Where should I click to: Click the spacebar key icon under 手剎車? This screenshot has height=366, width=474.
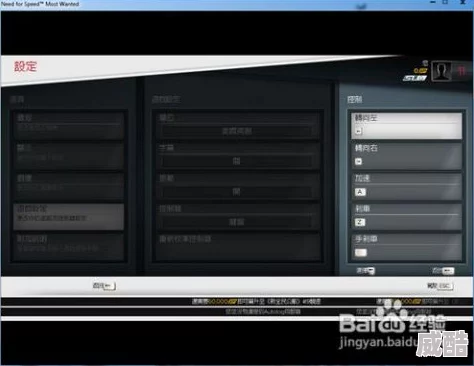pyautogui.click(x=361, y=253)
